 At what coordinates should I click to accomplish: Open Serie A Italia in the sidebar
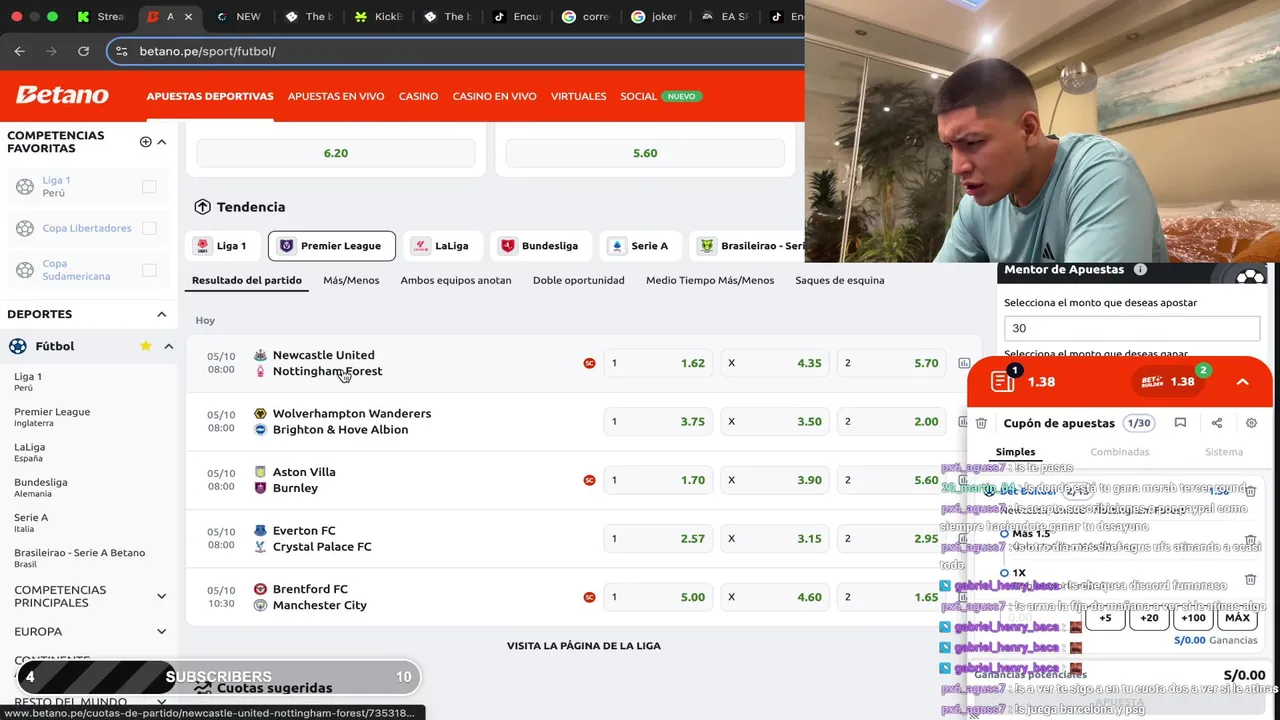[31, 522]
